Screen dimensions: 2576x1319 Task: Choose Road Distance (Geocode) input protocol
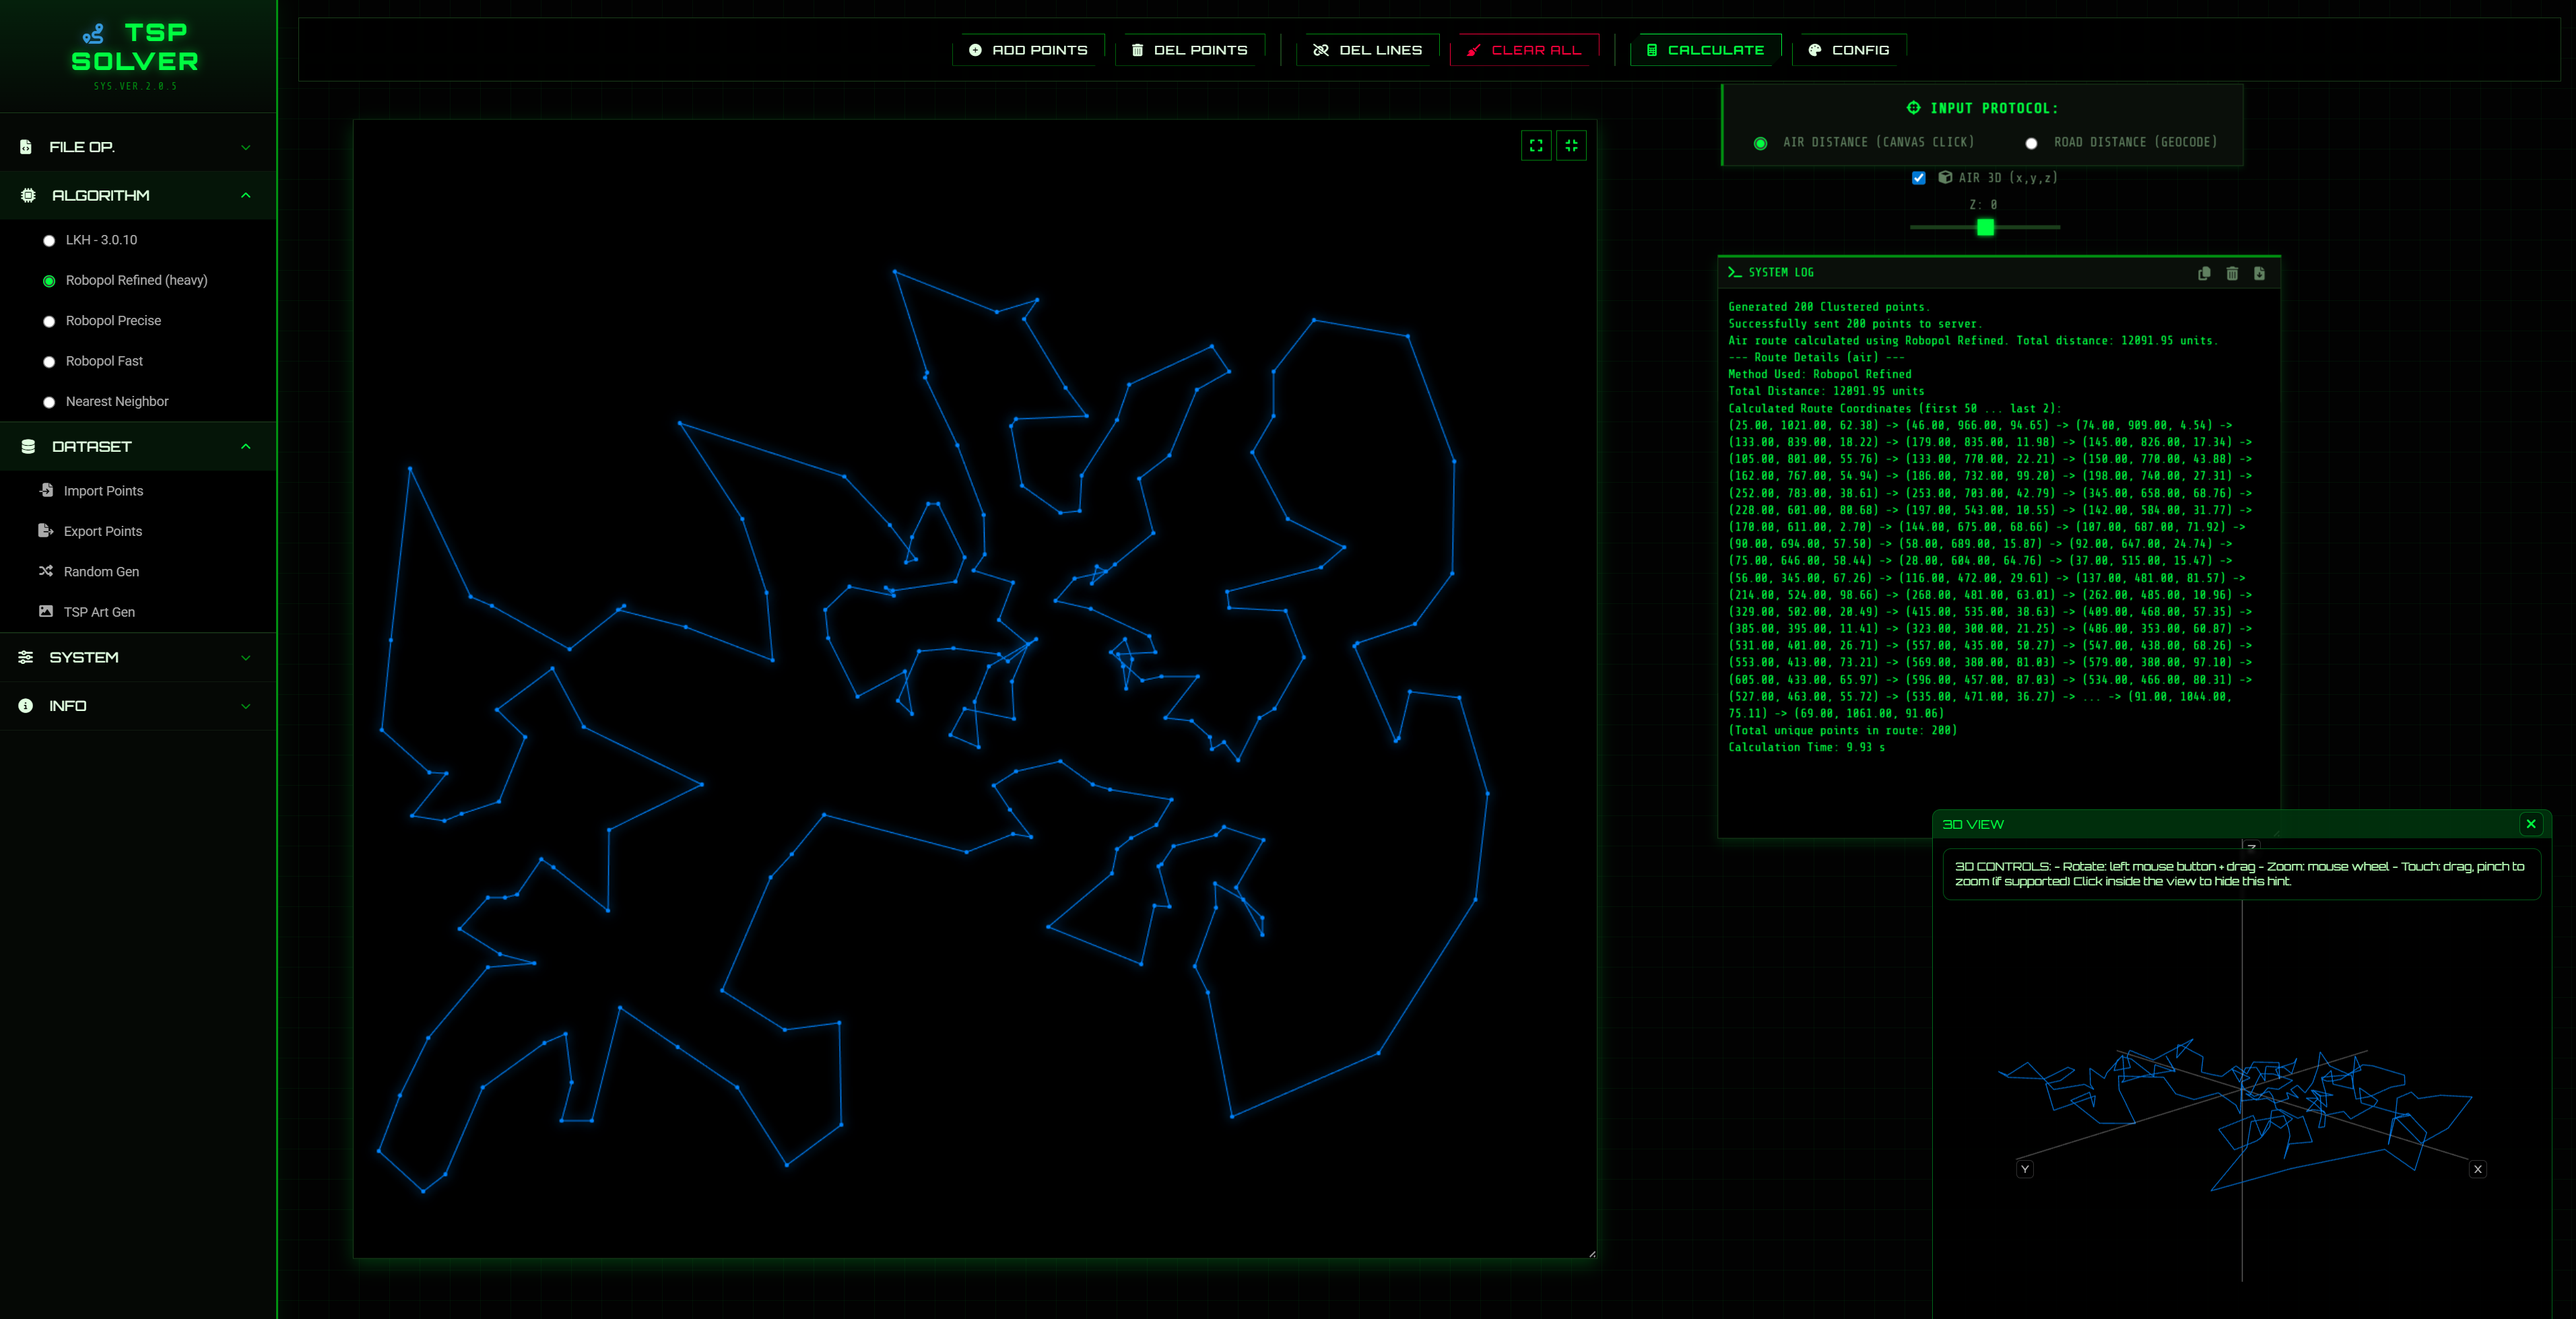(2031, 143)
